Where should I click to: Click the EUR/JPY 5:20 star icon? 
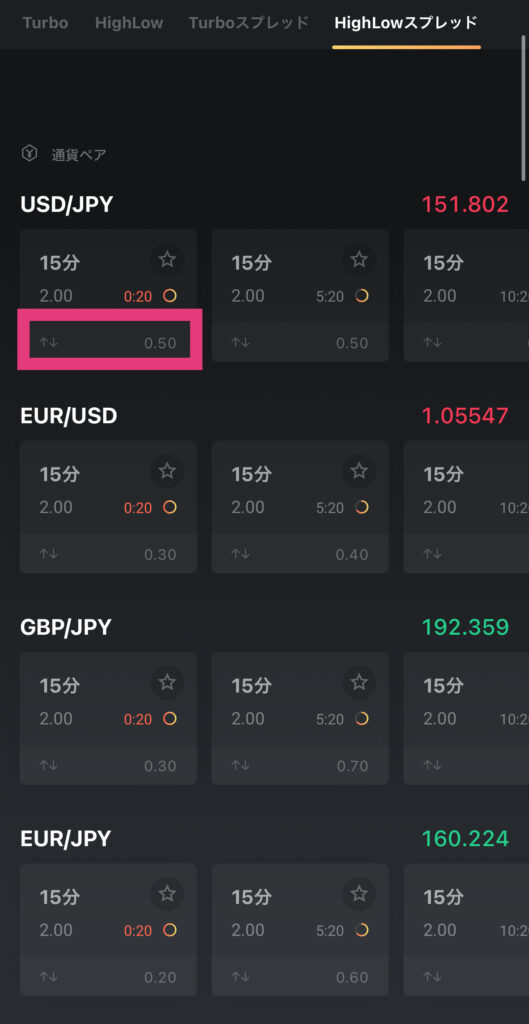(x=359, y=893)
